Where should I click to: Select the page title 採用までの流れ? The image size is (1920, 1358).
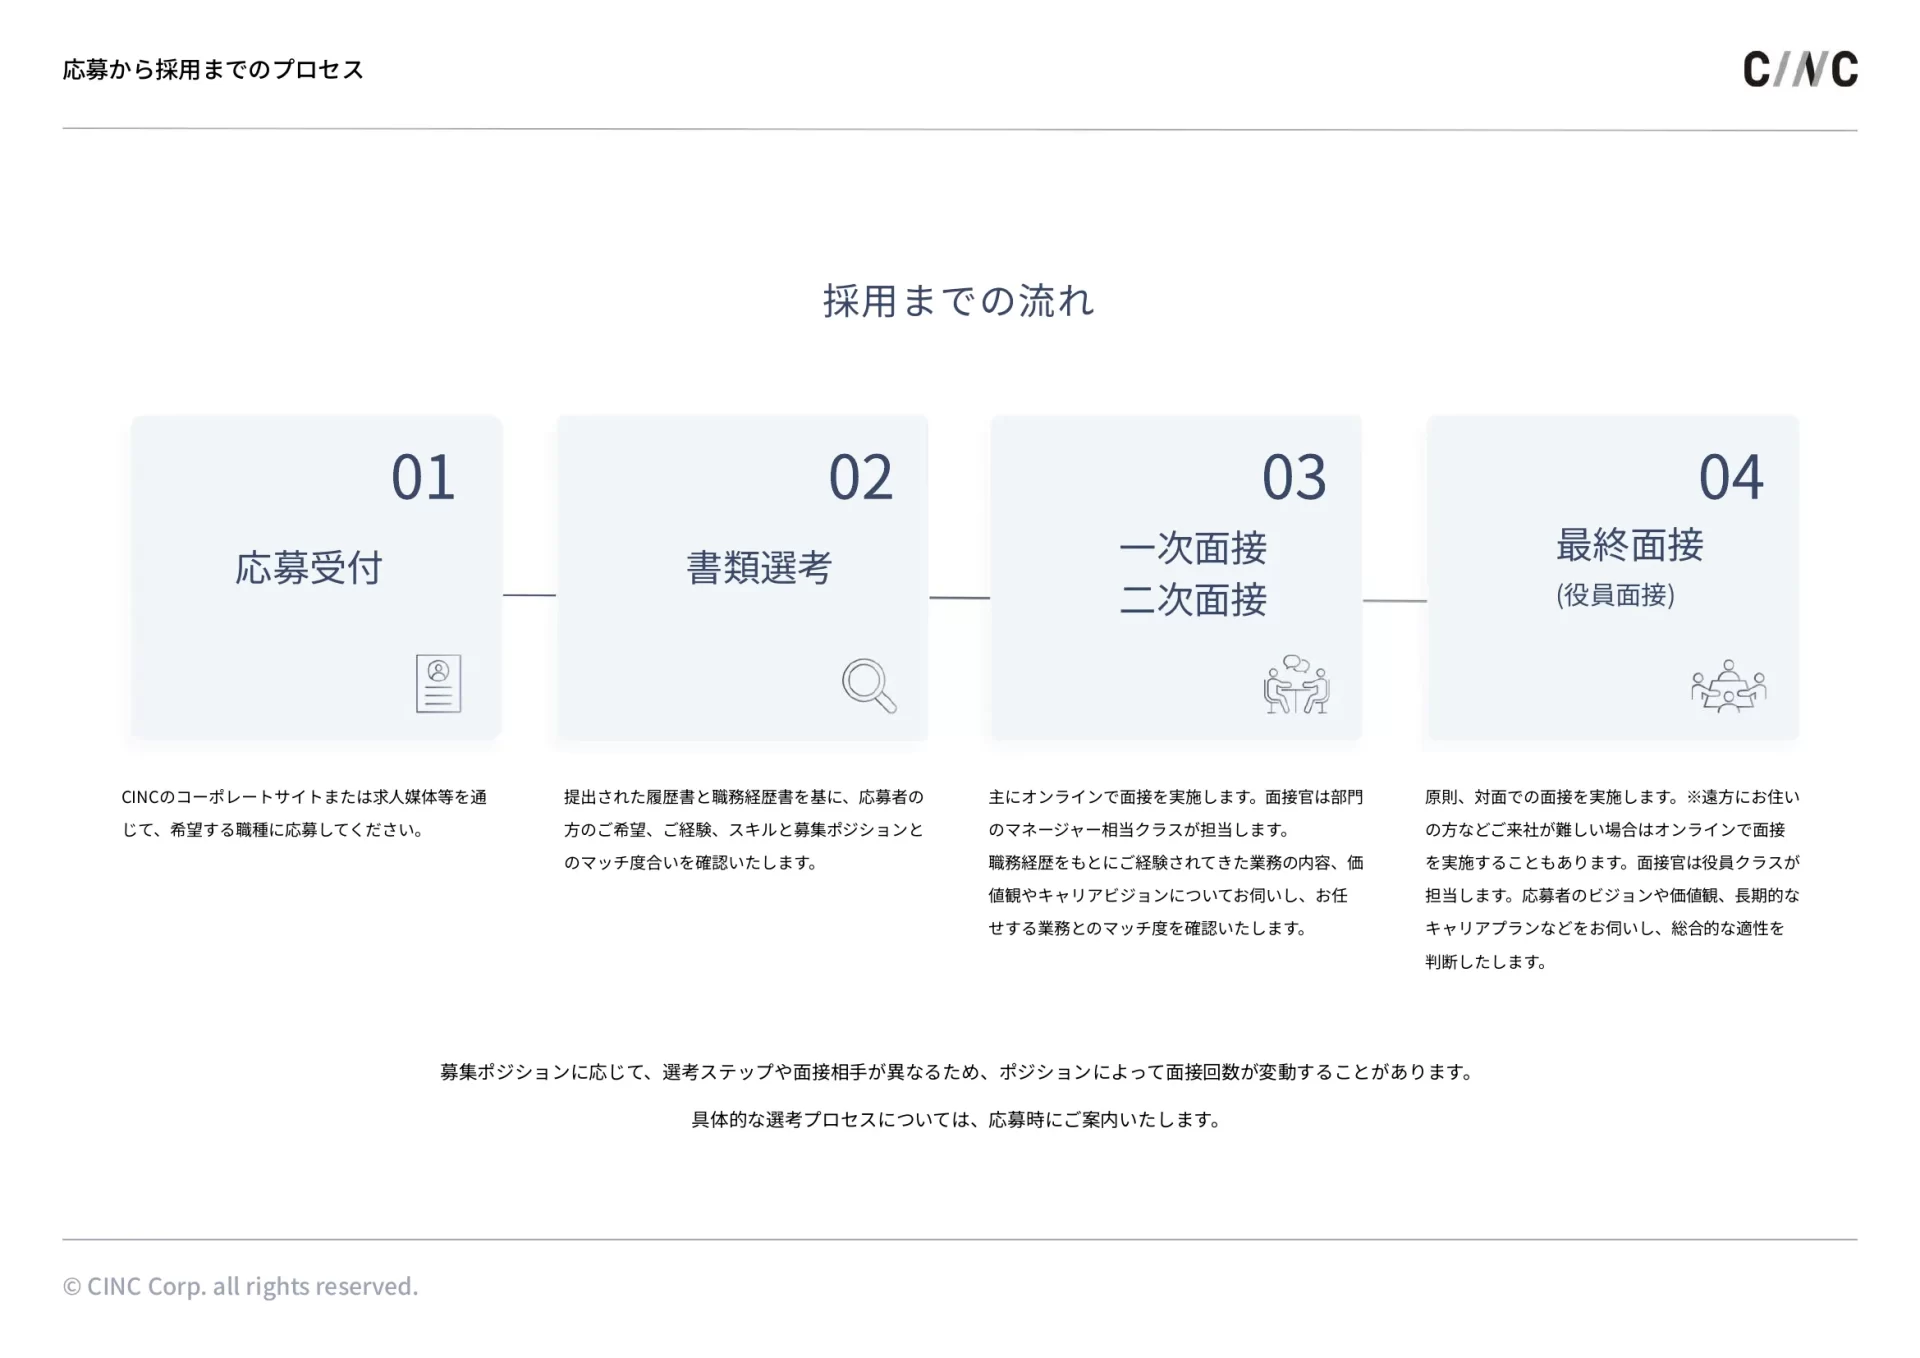[959, 301]
